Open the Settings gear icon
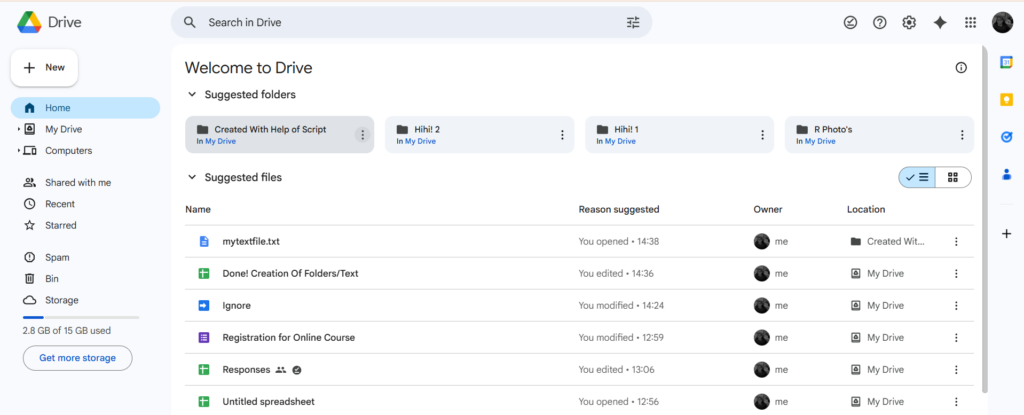The width and height of the screenshot is (1024, 415). (x=909, y=22)
